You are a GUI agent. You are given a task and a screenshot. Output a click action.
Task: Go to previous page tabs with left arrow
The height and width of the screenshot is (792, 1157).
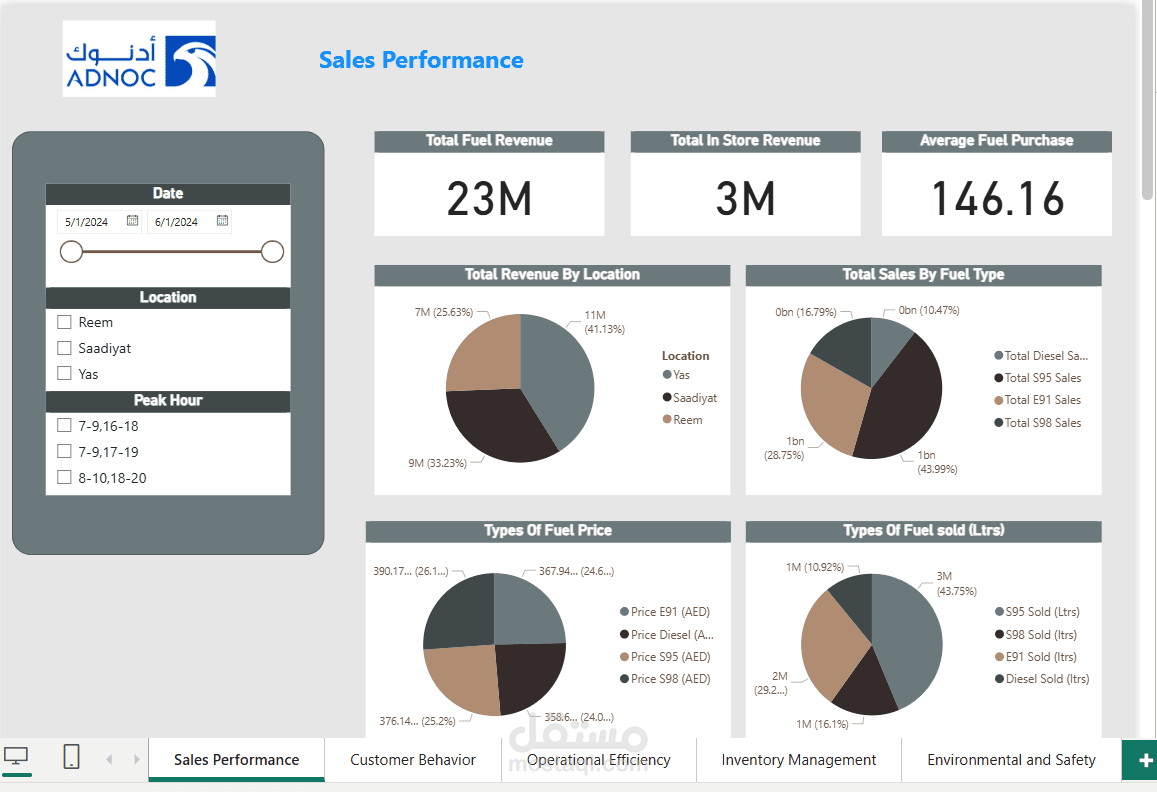[109, 760]
